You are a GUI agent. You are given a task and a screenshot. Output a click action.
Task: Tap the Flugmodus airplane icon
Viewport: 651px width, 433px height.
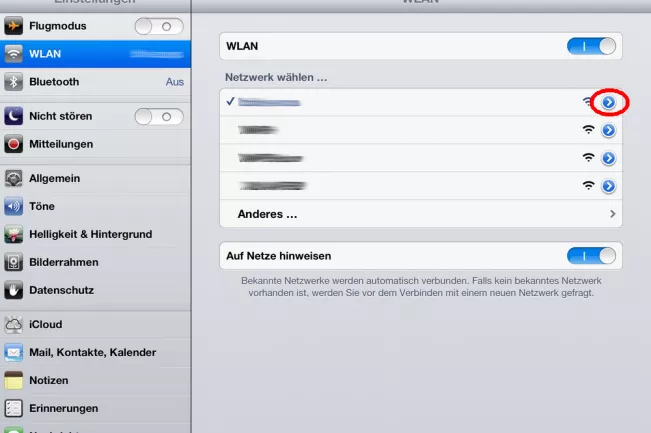click(x=13, y=26)
